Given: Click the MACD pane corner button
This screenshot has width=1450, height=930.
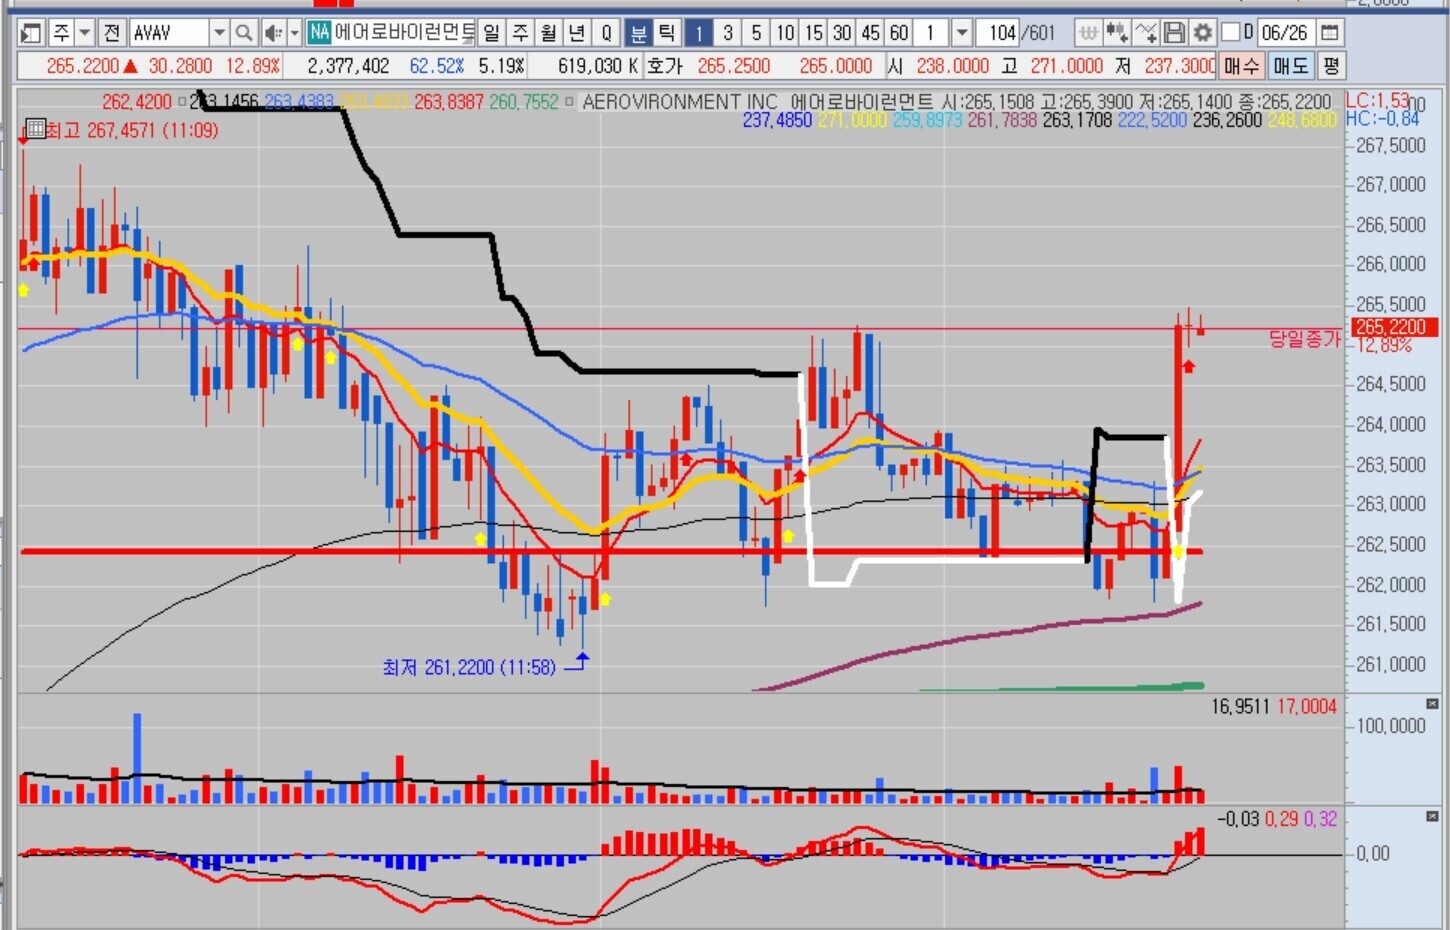Looking at the screenshot, I should 1432,817.
